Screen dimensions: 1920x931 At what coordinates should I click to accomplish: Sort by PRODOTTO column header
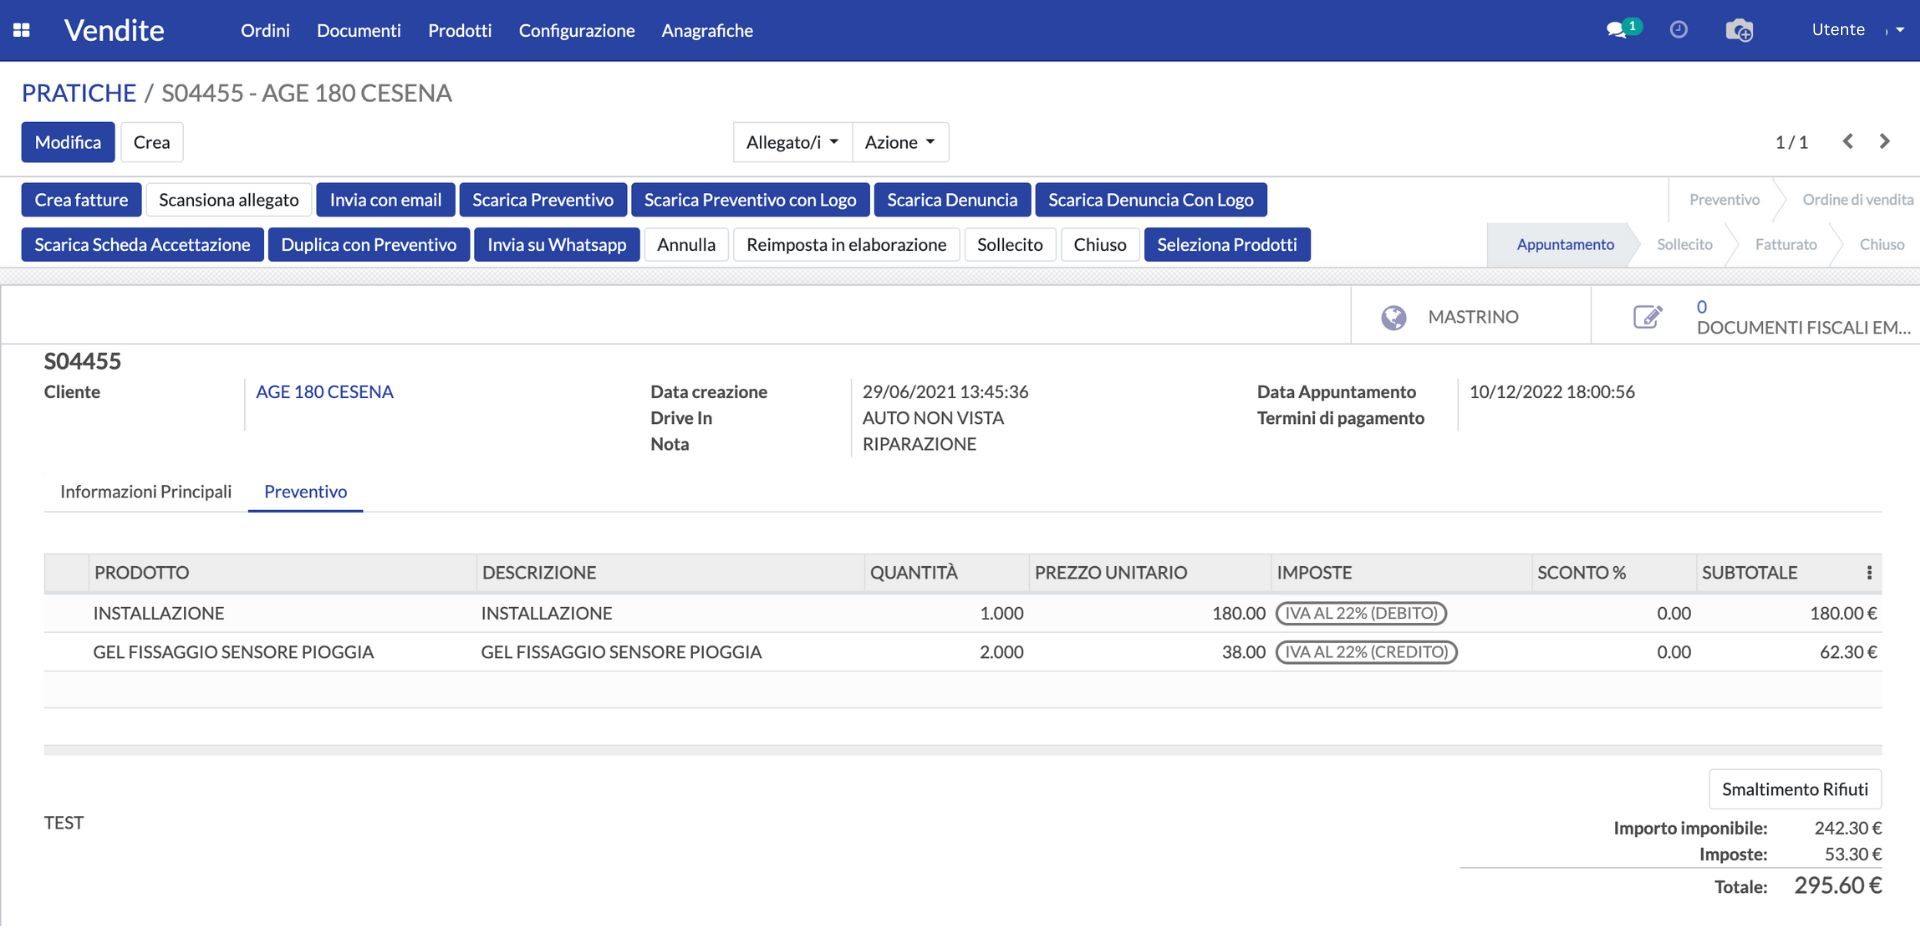pyautogui.click(x=282, y=573)
